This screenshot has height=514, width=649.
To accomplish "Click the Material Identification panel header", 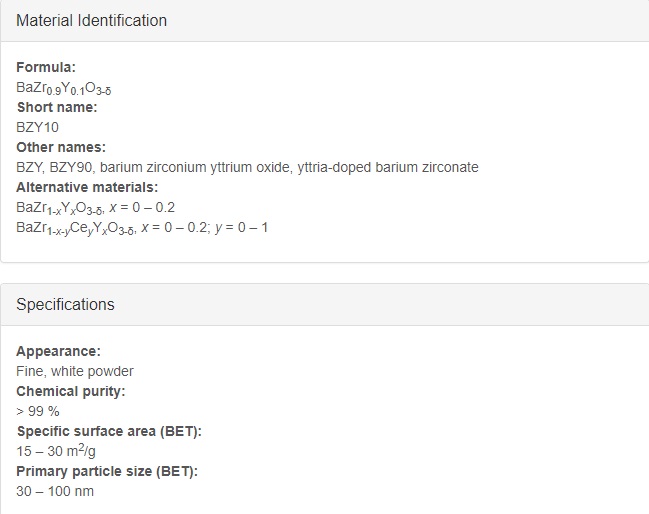I will click(324, 21).
